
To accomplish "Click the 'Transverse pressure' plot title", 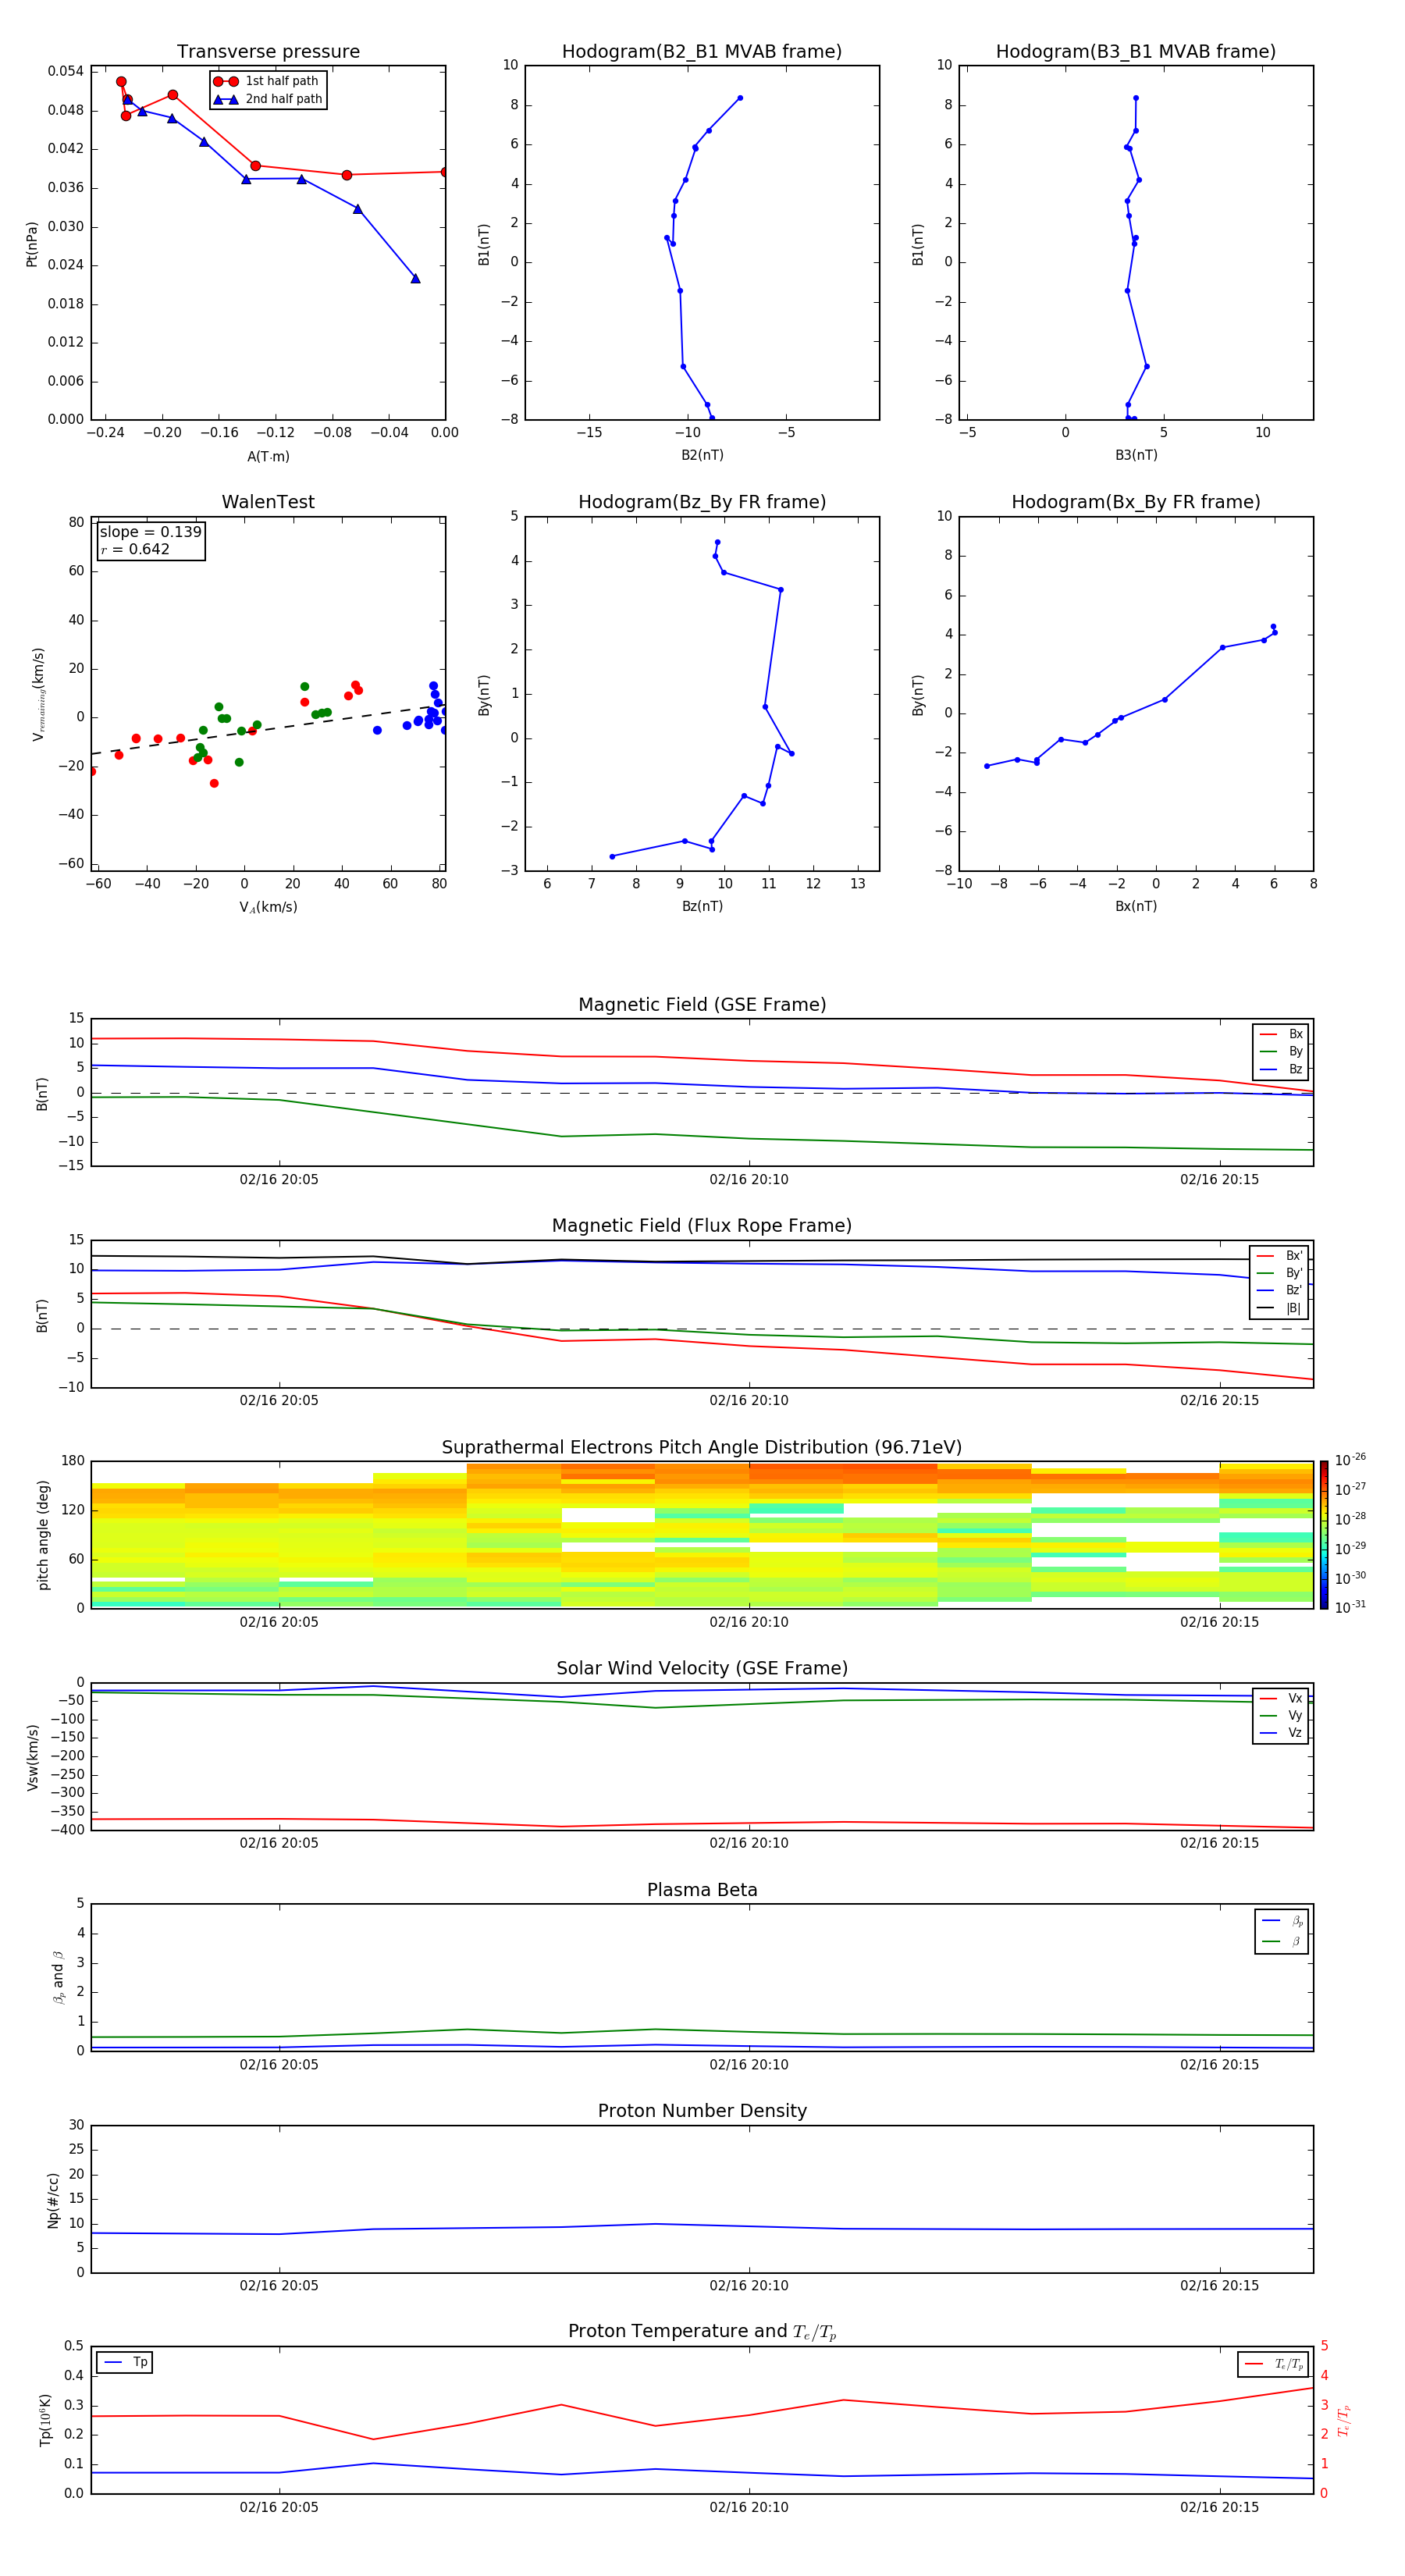I will [268, 52].
